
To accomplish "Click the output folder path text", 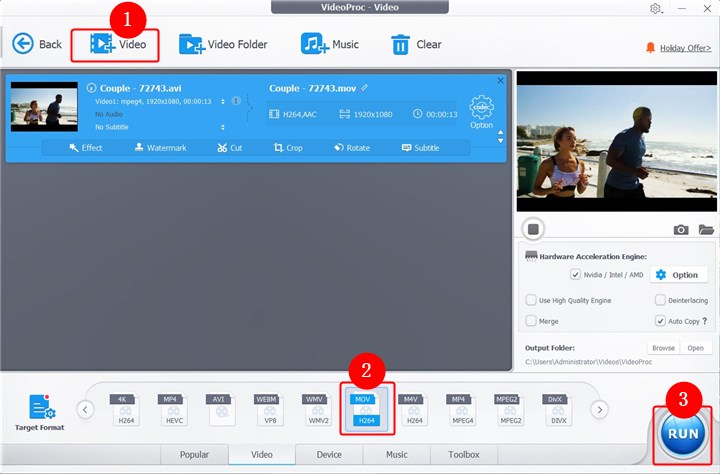I will [588, 362].
